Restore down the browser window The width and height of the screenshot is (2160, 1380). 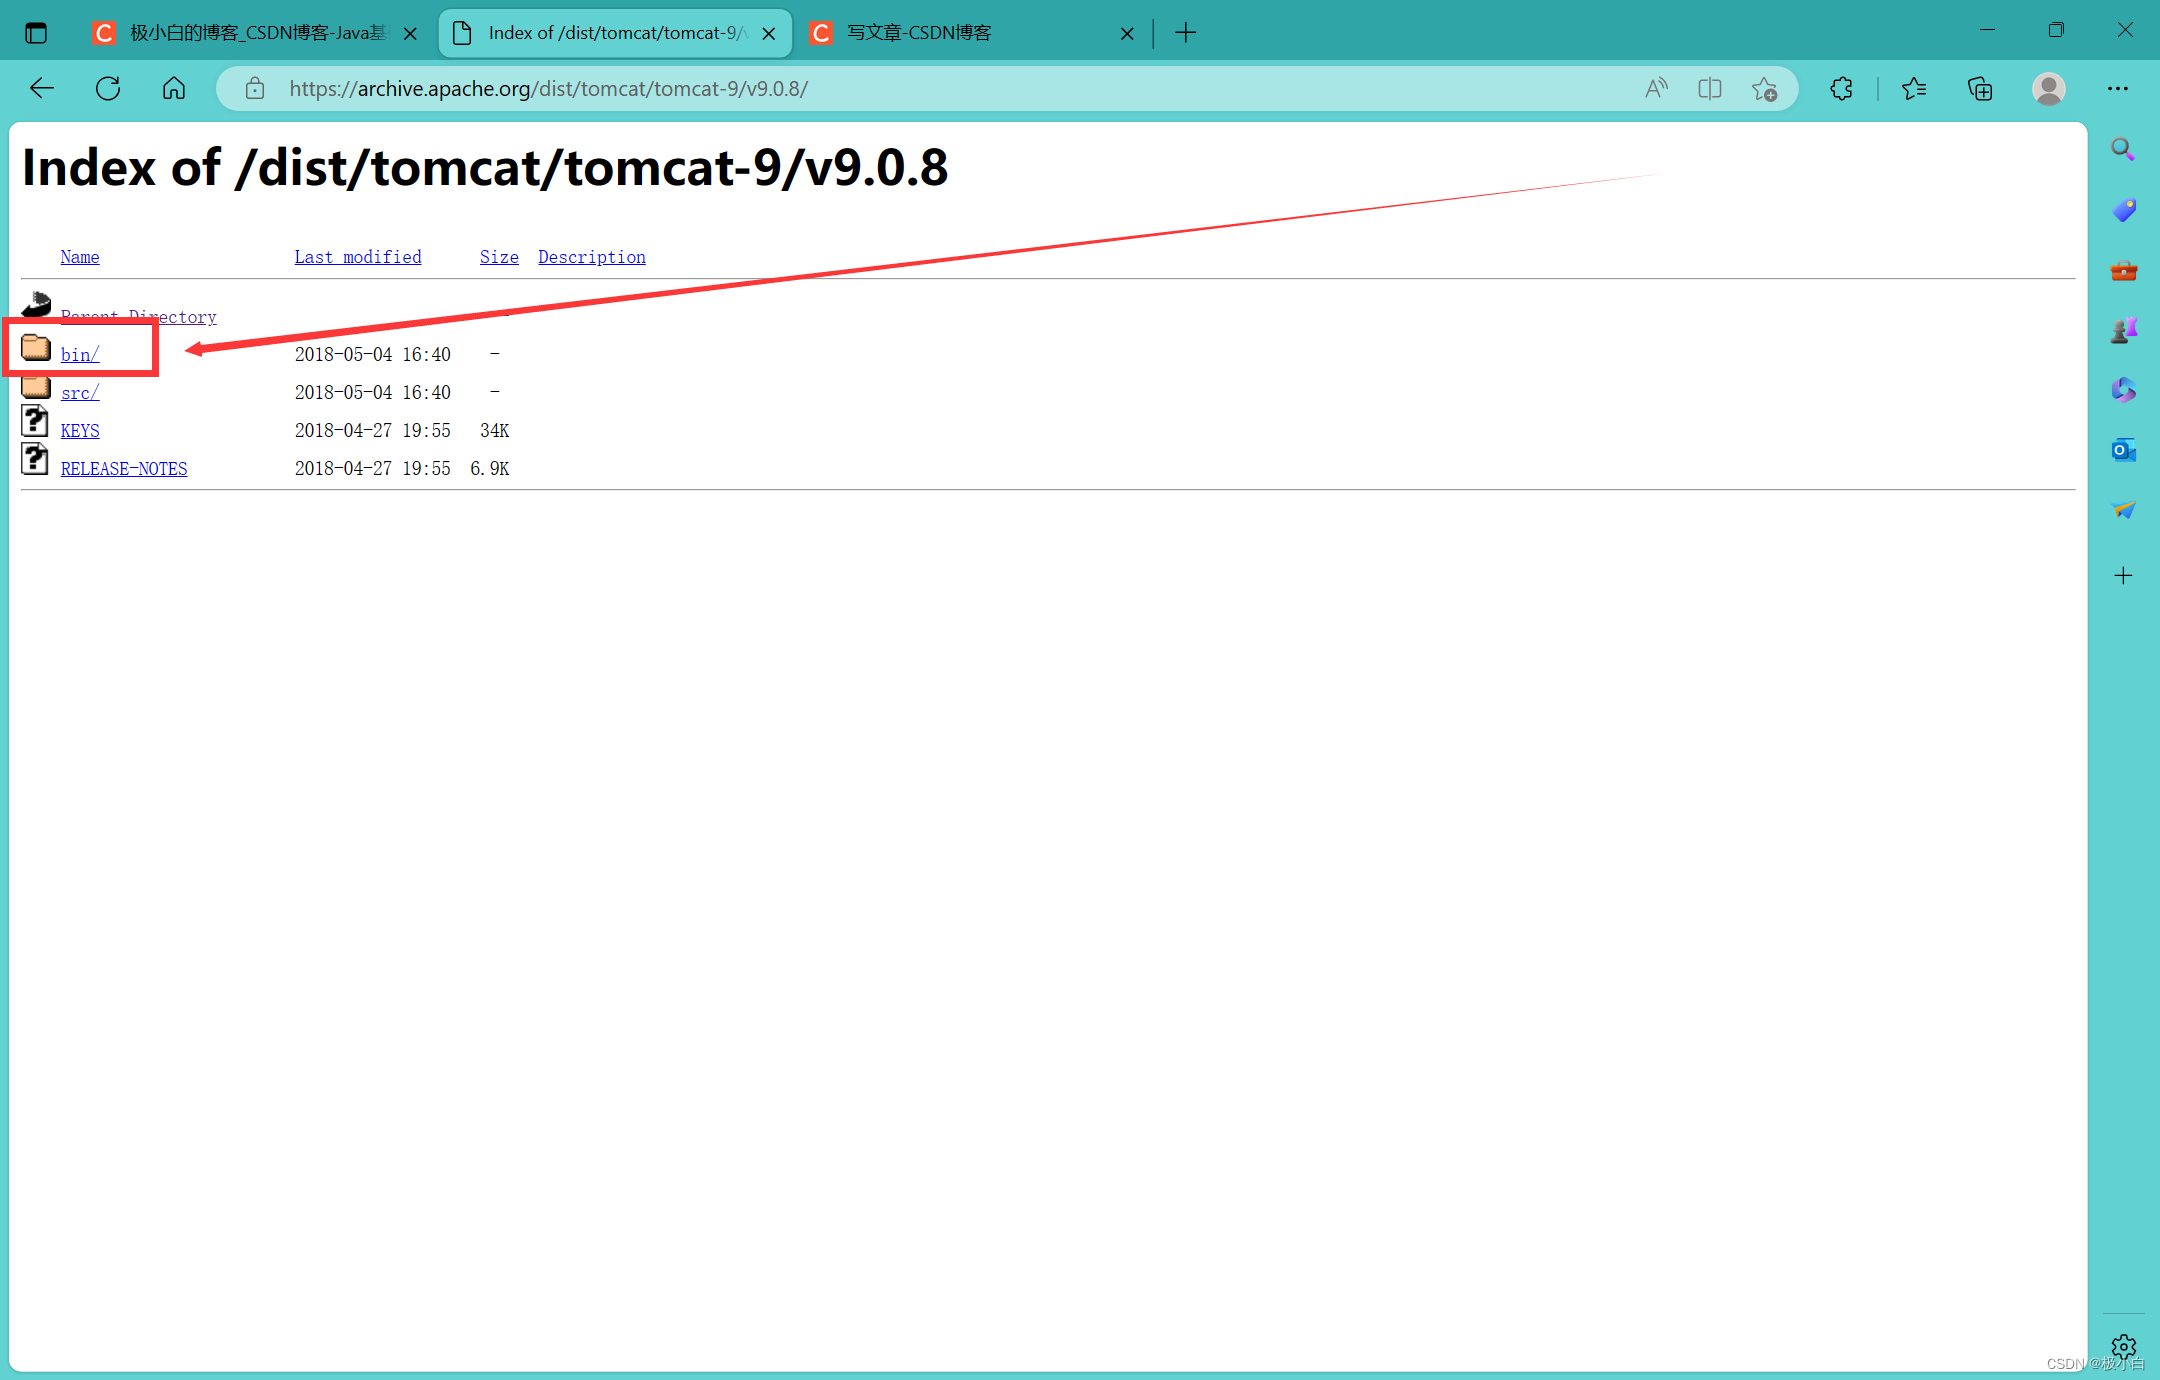[2056, 30]
